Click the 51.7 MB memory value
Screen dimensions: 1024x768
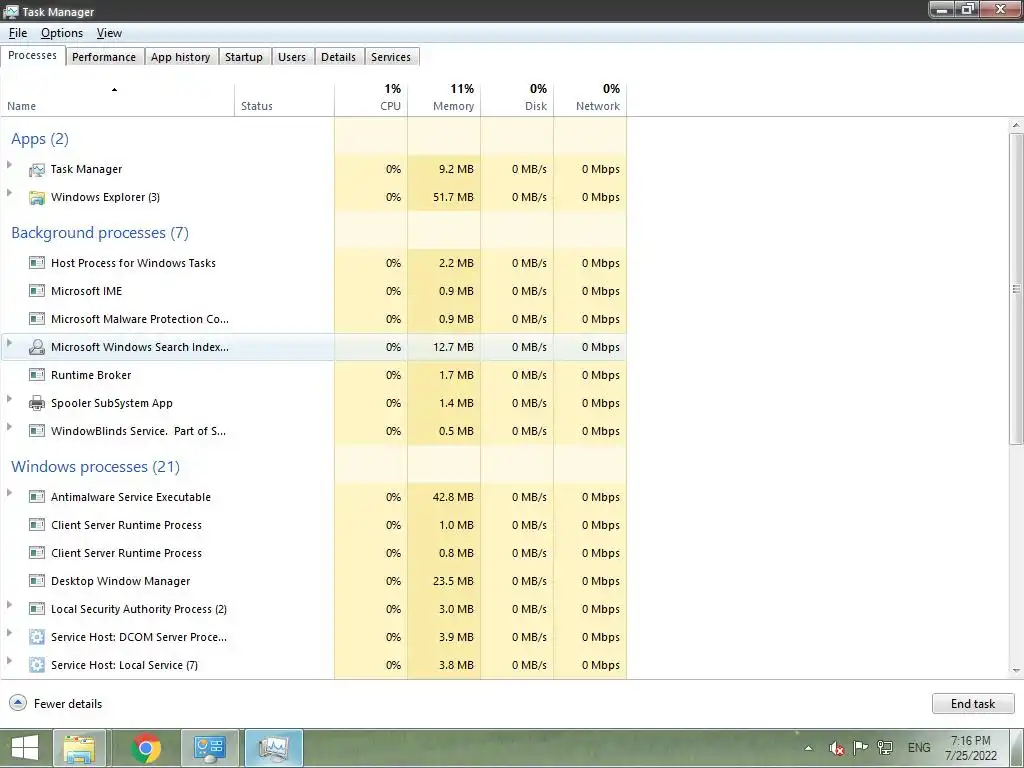click(x=453, y=197)
